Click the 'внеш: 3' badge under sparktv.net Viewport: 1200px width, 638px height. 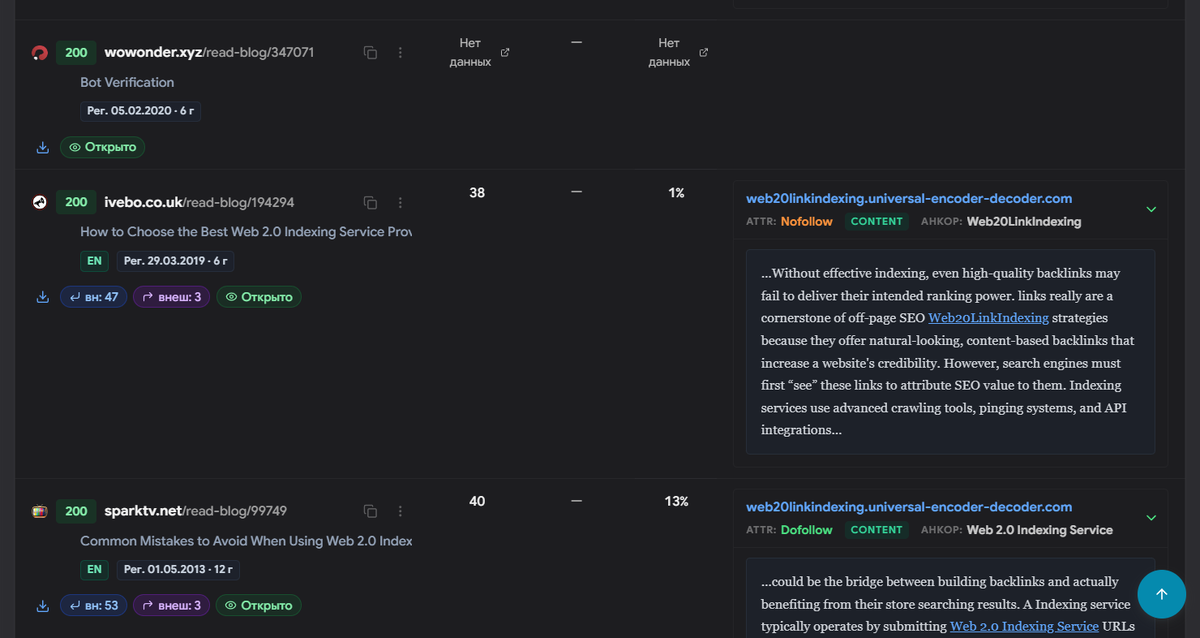[172, 606]
